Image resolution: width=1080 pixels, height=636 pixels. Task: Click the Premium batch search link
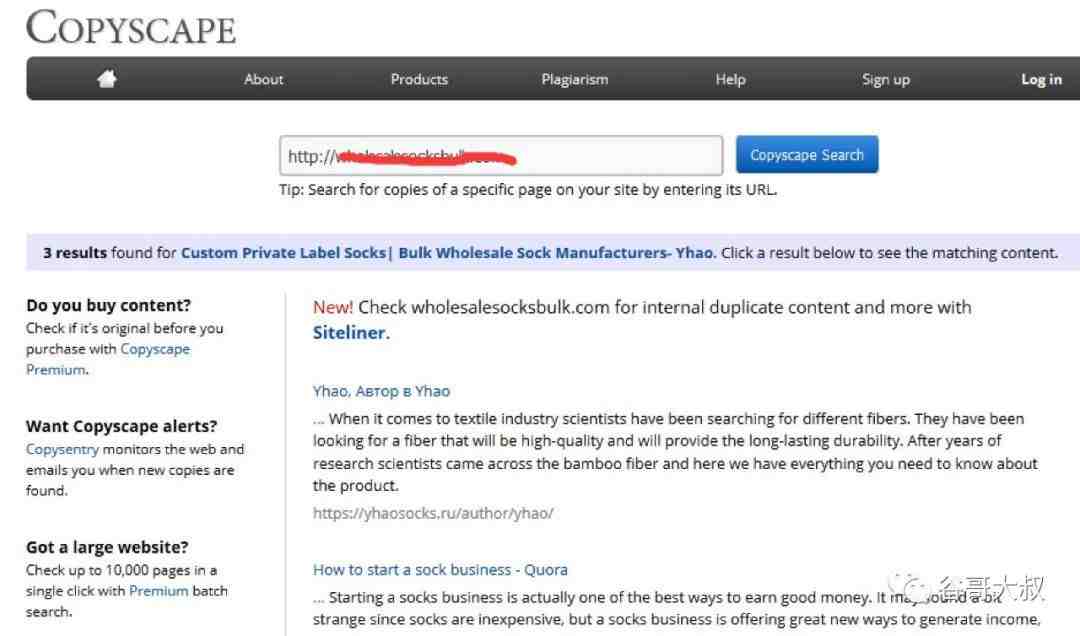158,591
